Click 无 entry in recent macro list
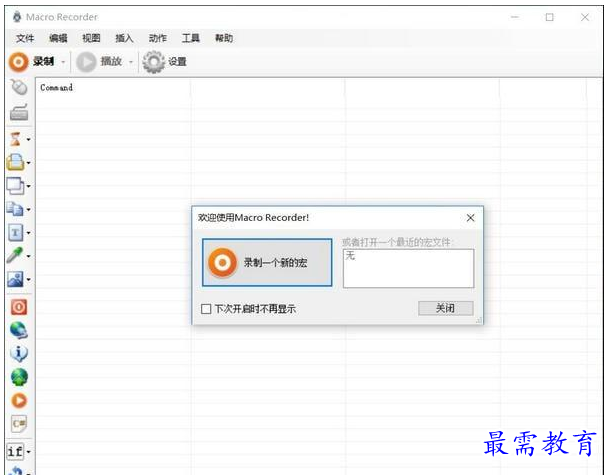This screenshot has width=605, height=475. (350, 255)
